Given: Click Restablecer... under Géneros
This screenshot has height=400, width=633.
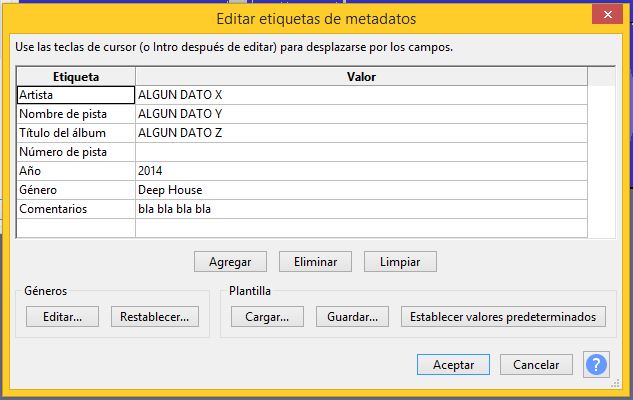Looking at the screenshot, I should (x=155, y=317).
